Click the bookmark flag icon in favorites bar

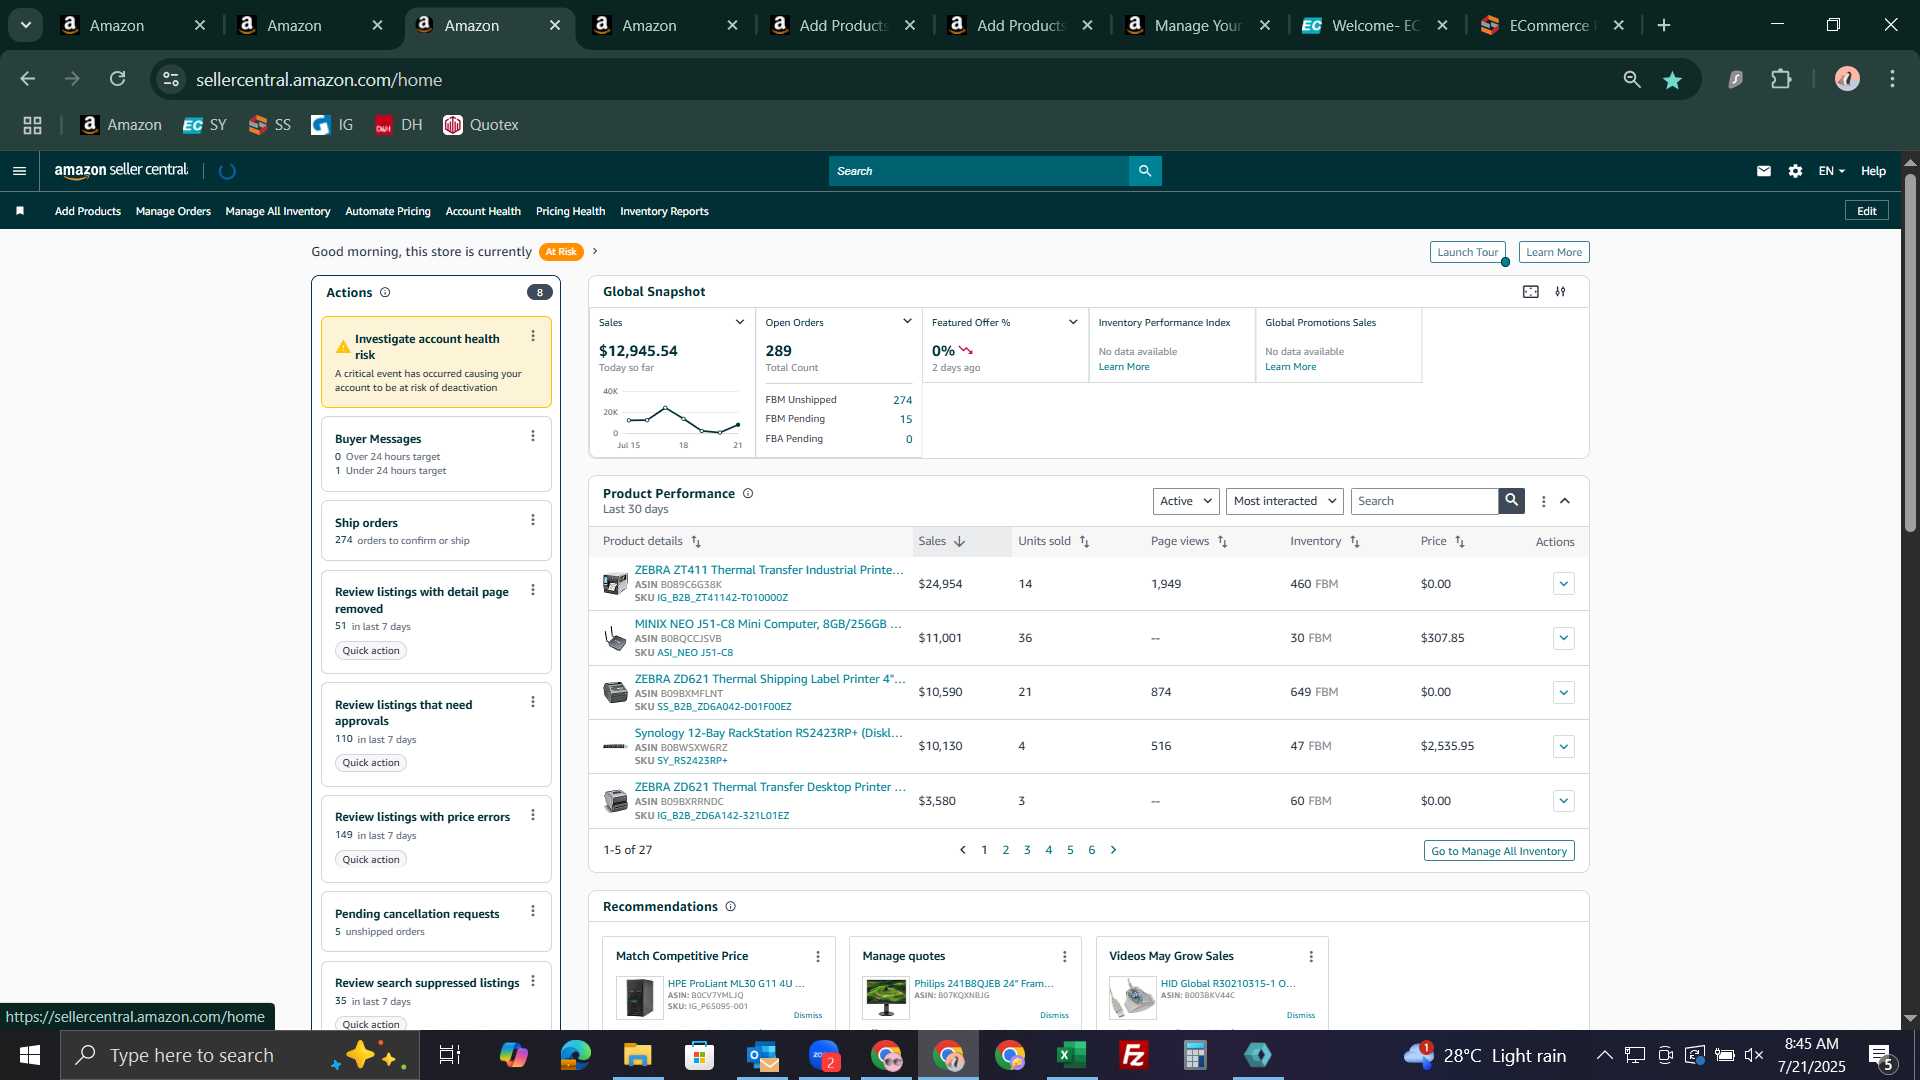20,211
